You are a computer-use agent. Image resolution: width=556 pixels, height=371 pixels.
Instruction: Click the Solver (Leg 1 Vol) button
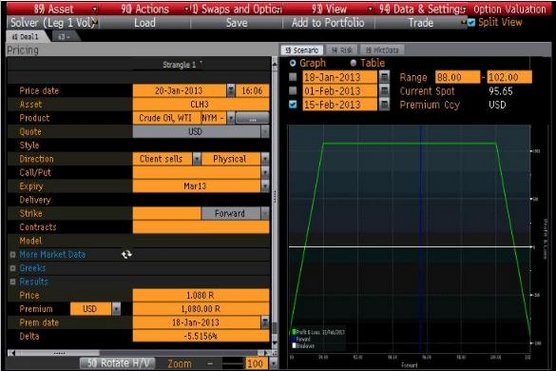click(x=53, y=23)
